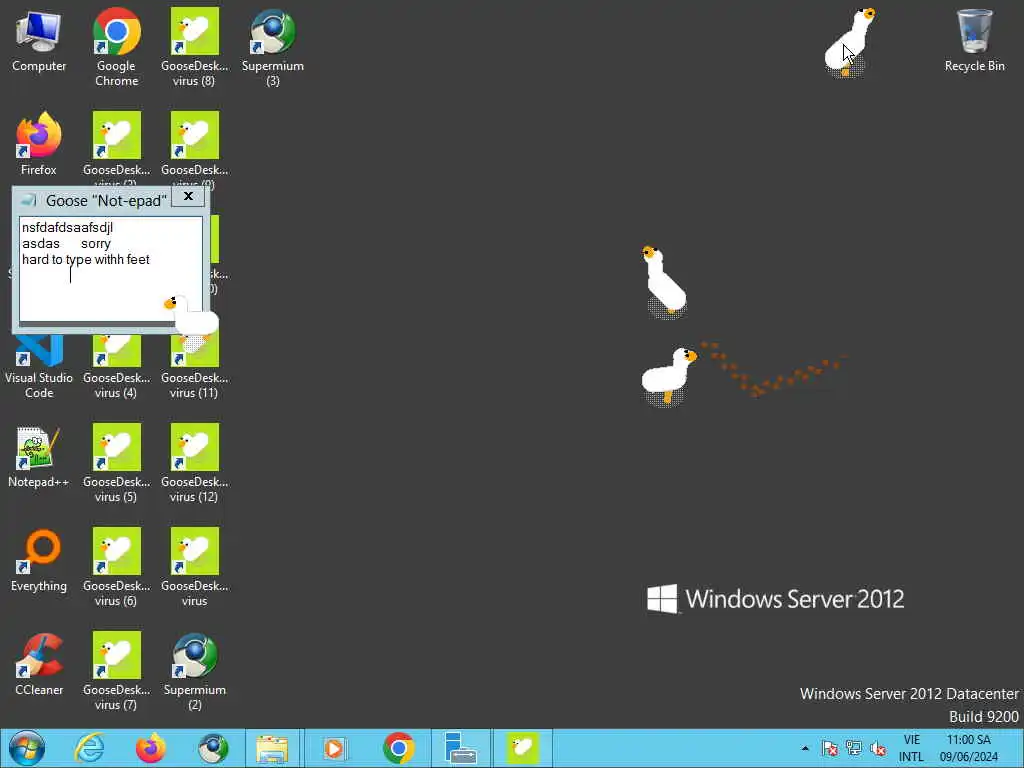Click the muted volume tray icon
Viewport: 1024px width, 768px height.
pyautogui.click(x=878, y=748)
